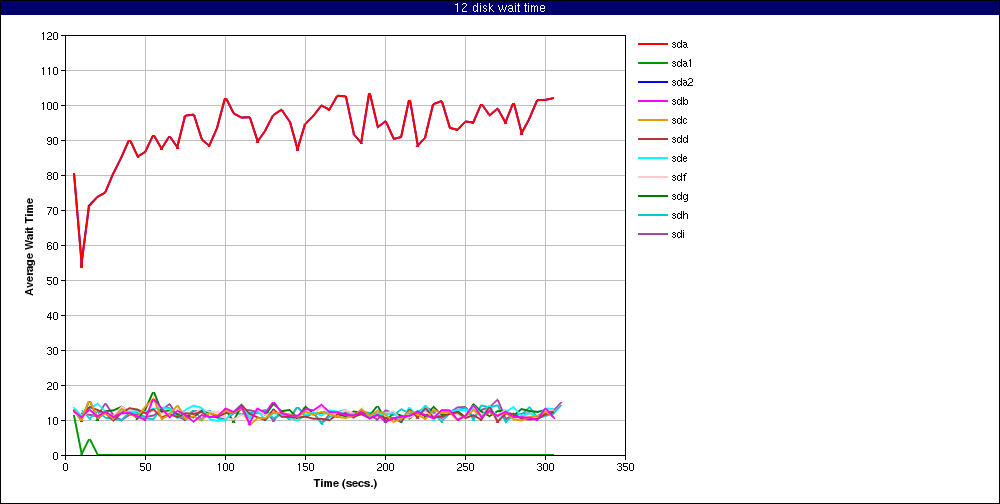The width and height of the screenshot is (1000, 504).
Task: Click the x-axis tick value 150
Action: click(305, 466)
